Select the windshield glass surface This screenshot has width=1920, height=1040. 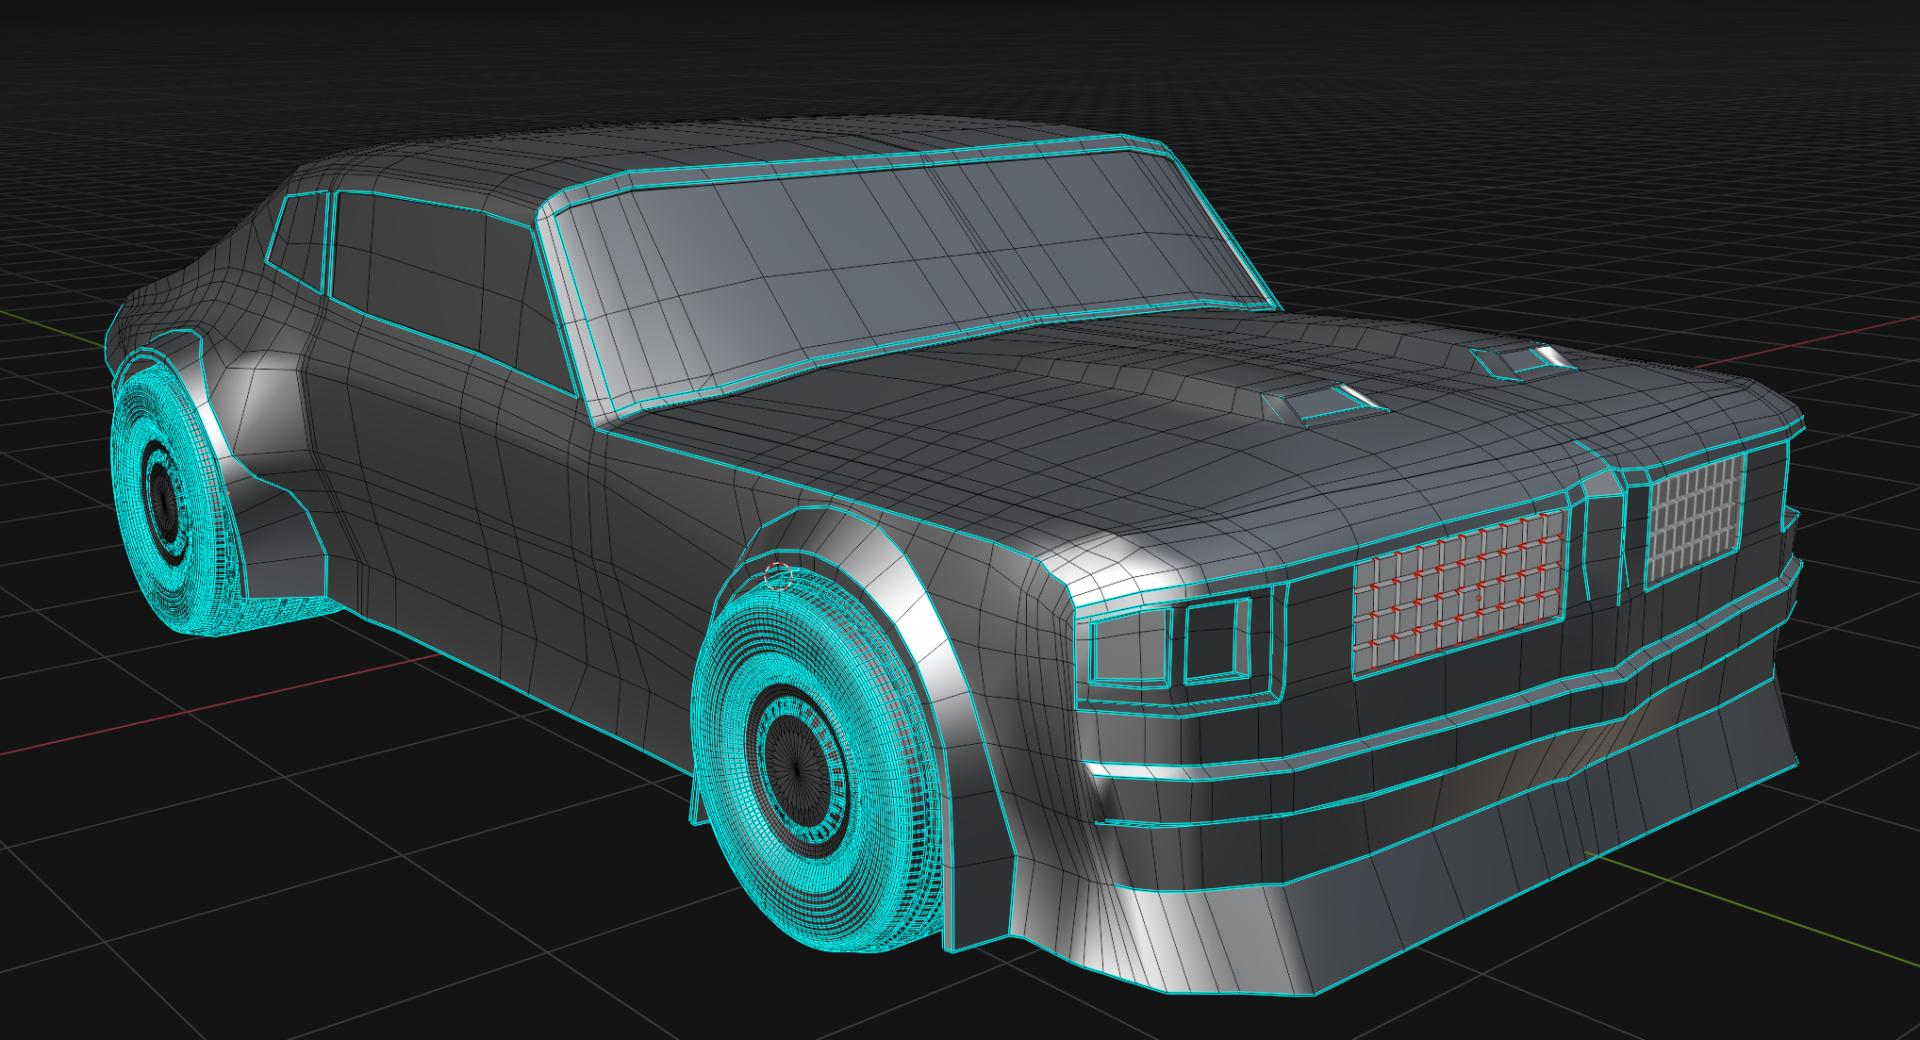tap(900, 270)
